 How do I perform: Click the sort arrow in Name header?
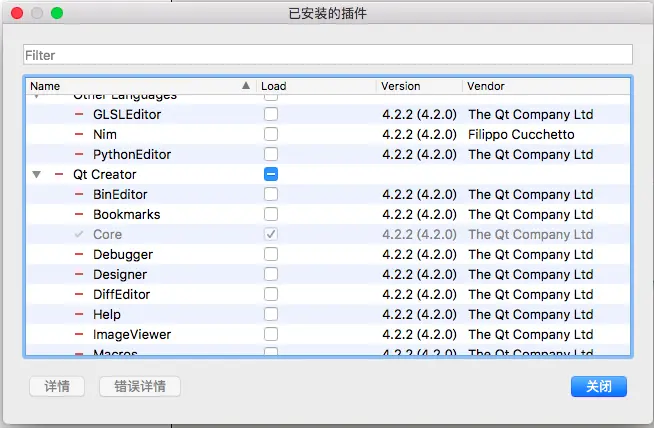point(246,86)
